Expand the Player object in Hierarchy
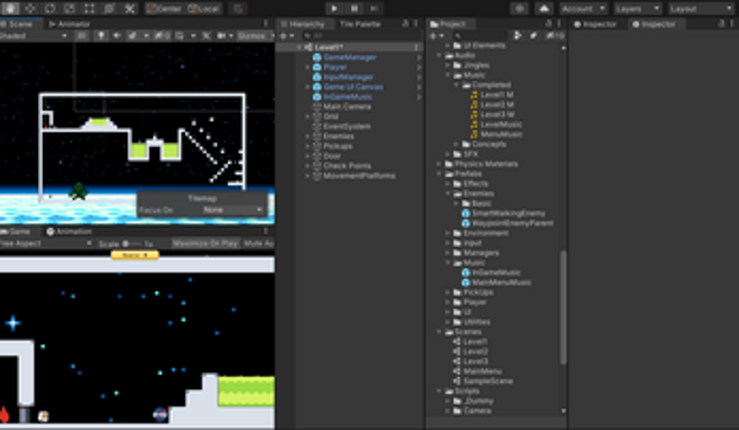This screenshot has height=430, width=739. [308, 67]
